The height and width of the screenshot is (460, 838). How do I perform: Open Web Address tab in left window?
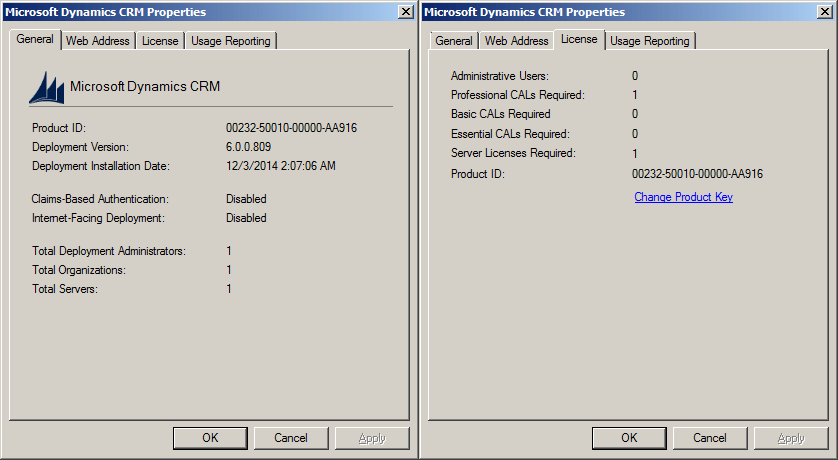(x=98, y=41)
